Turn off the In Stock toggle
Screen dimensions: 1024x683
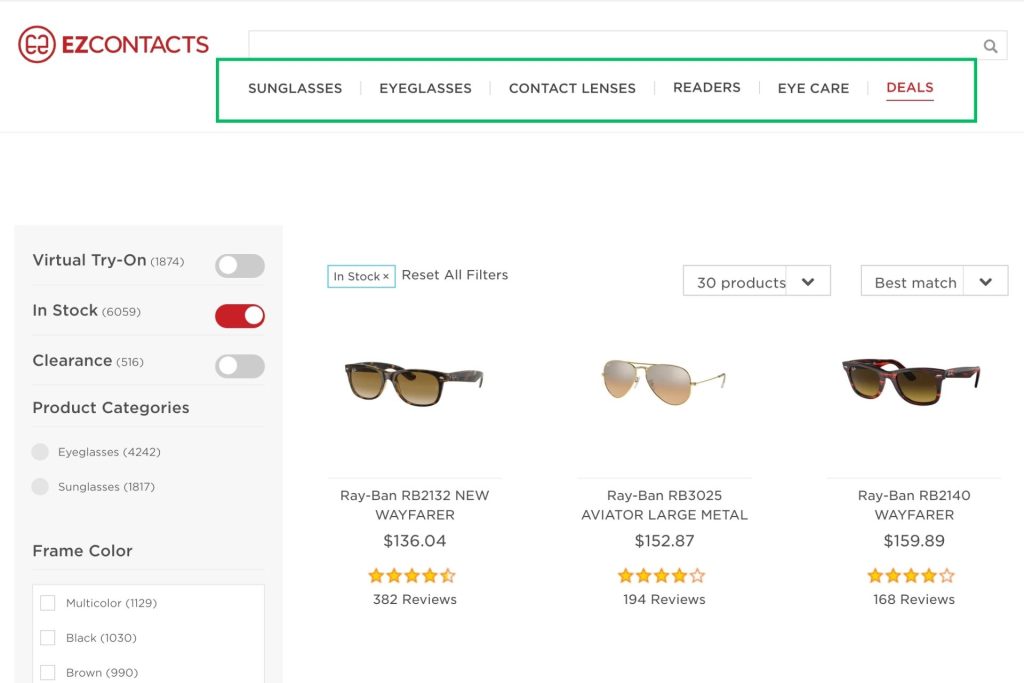pyautogui.click(x=240, y=316)
